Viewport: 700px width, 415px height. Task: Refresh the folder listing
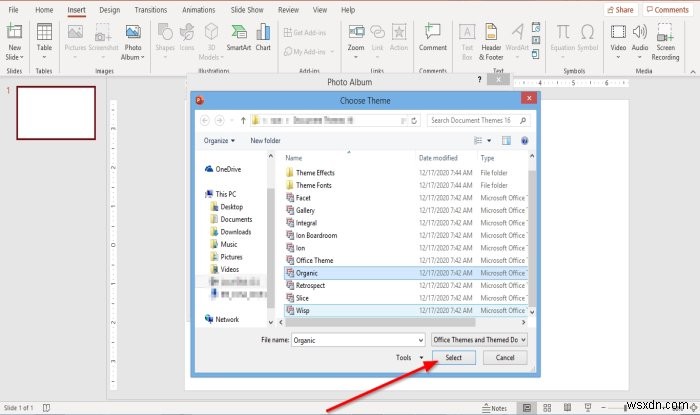[414, 120]
